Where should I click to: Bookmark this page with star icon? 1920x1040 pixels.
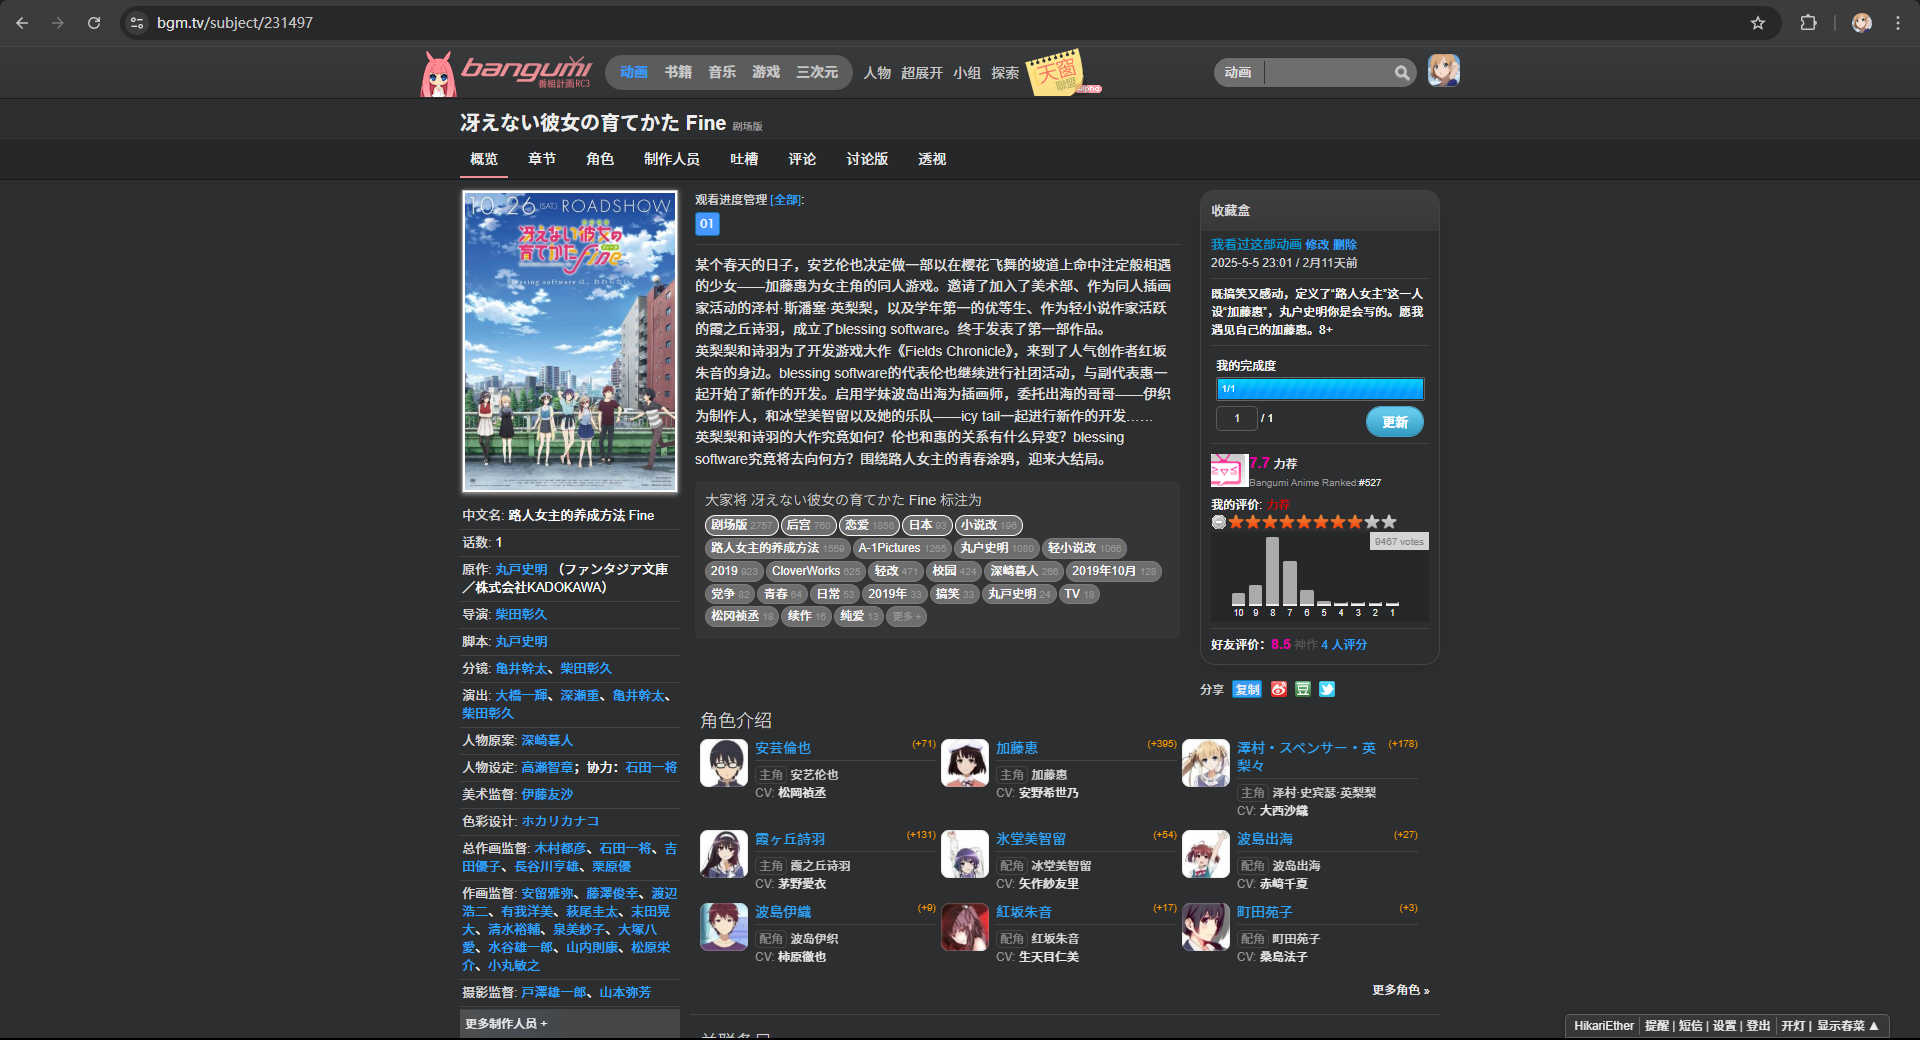[1757, 22]
